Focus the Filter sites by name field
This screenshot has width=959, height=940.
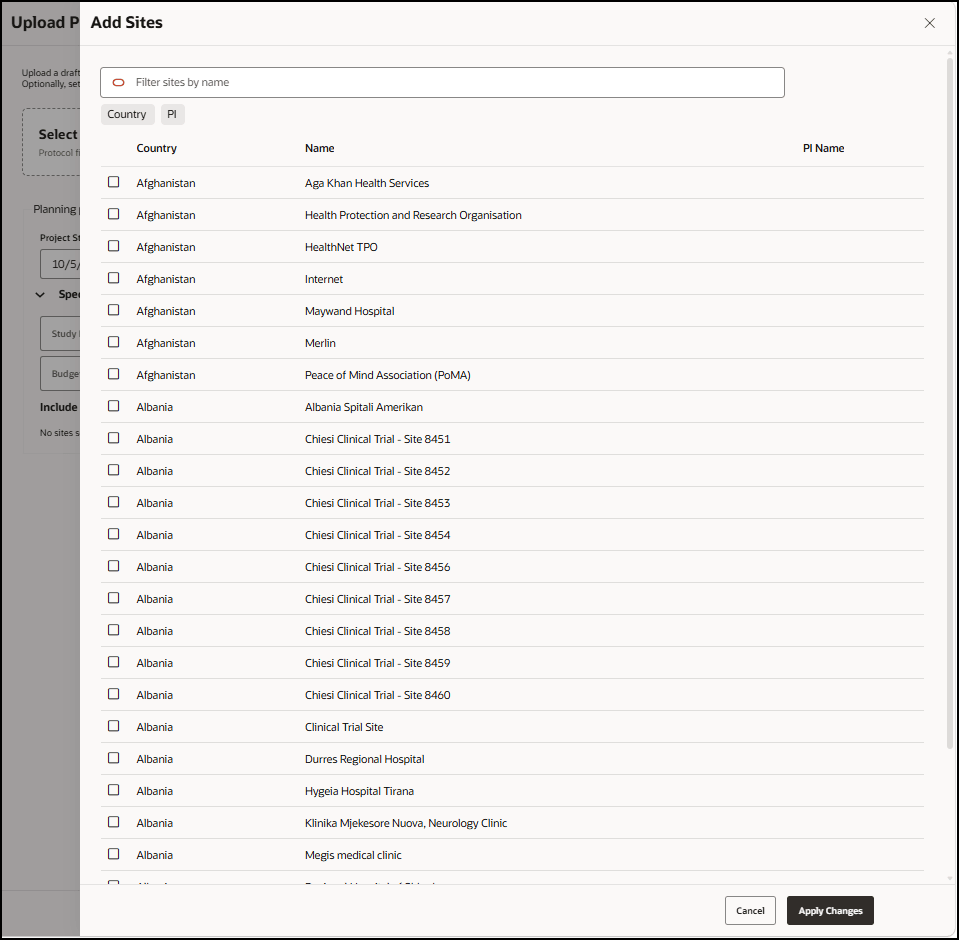click(x=442, y=83)
